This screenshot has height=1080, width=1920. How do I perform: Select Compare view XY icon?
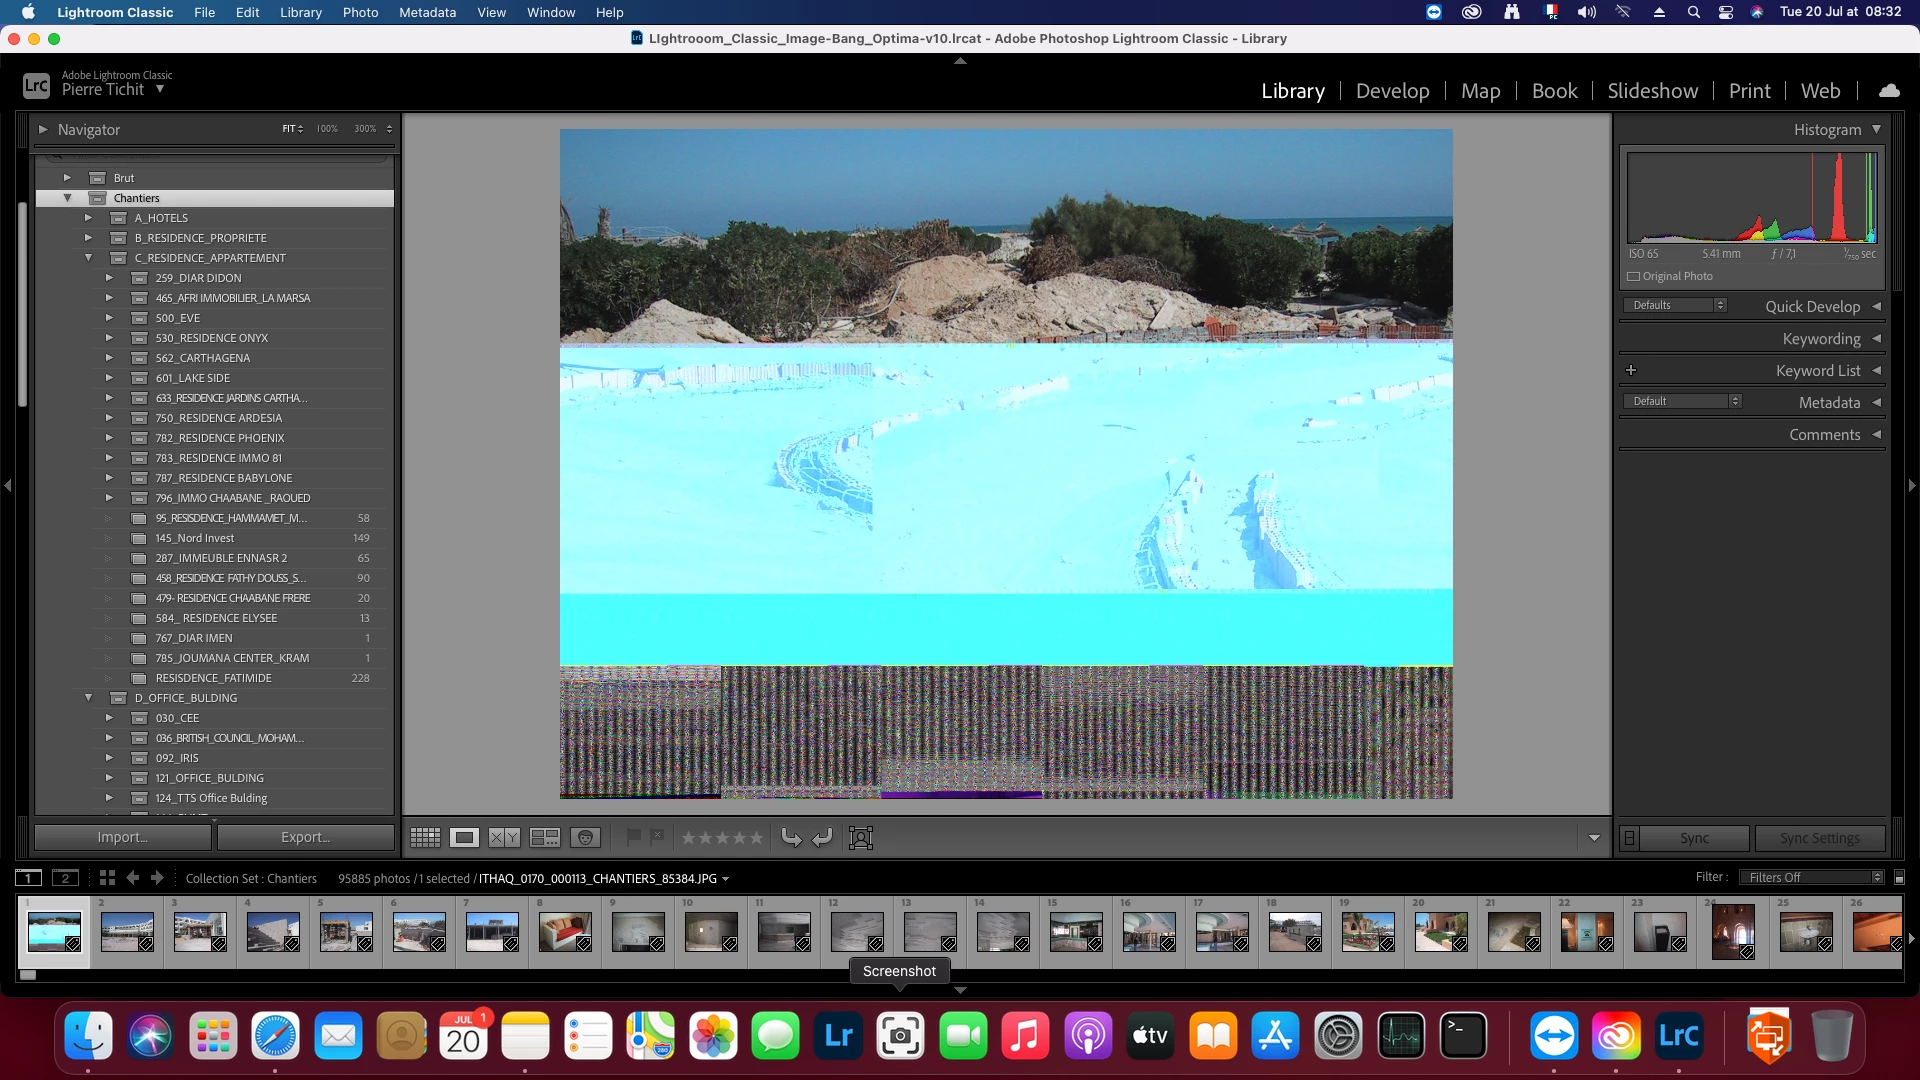click(x=504, y=838)
